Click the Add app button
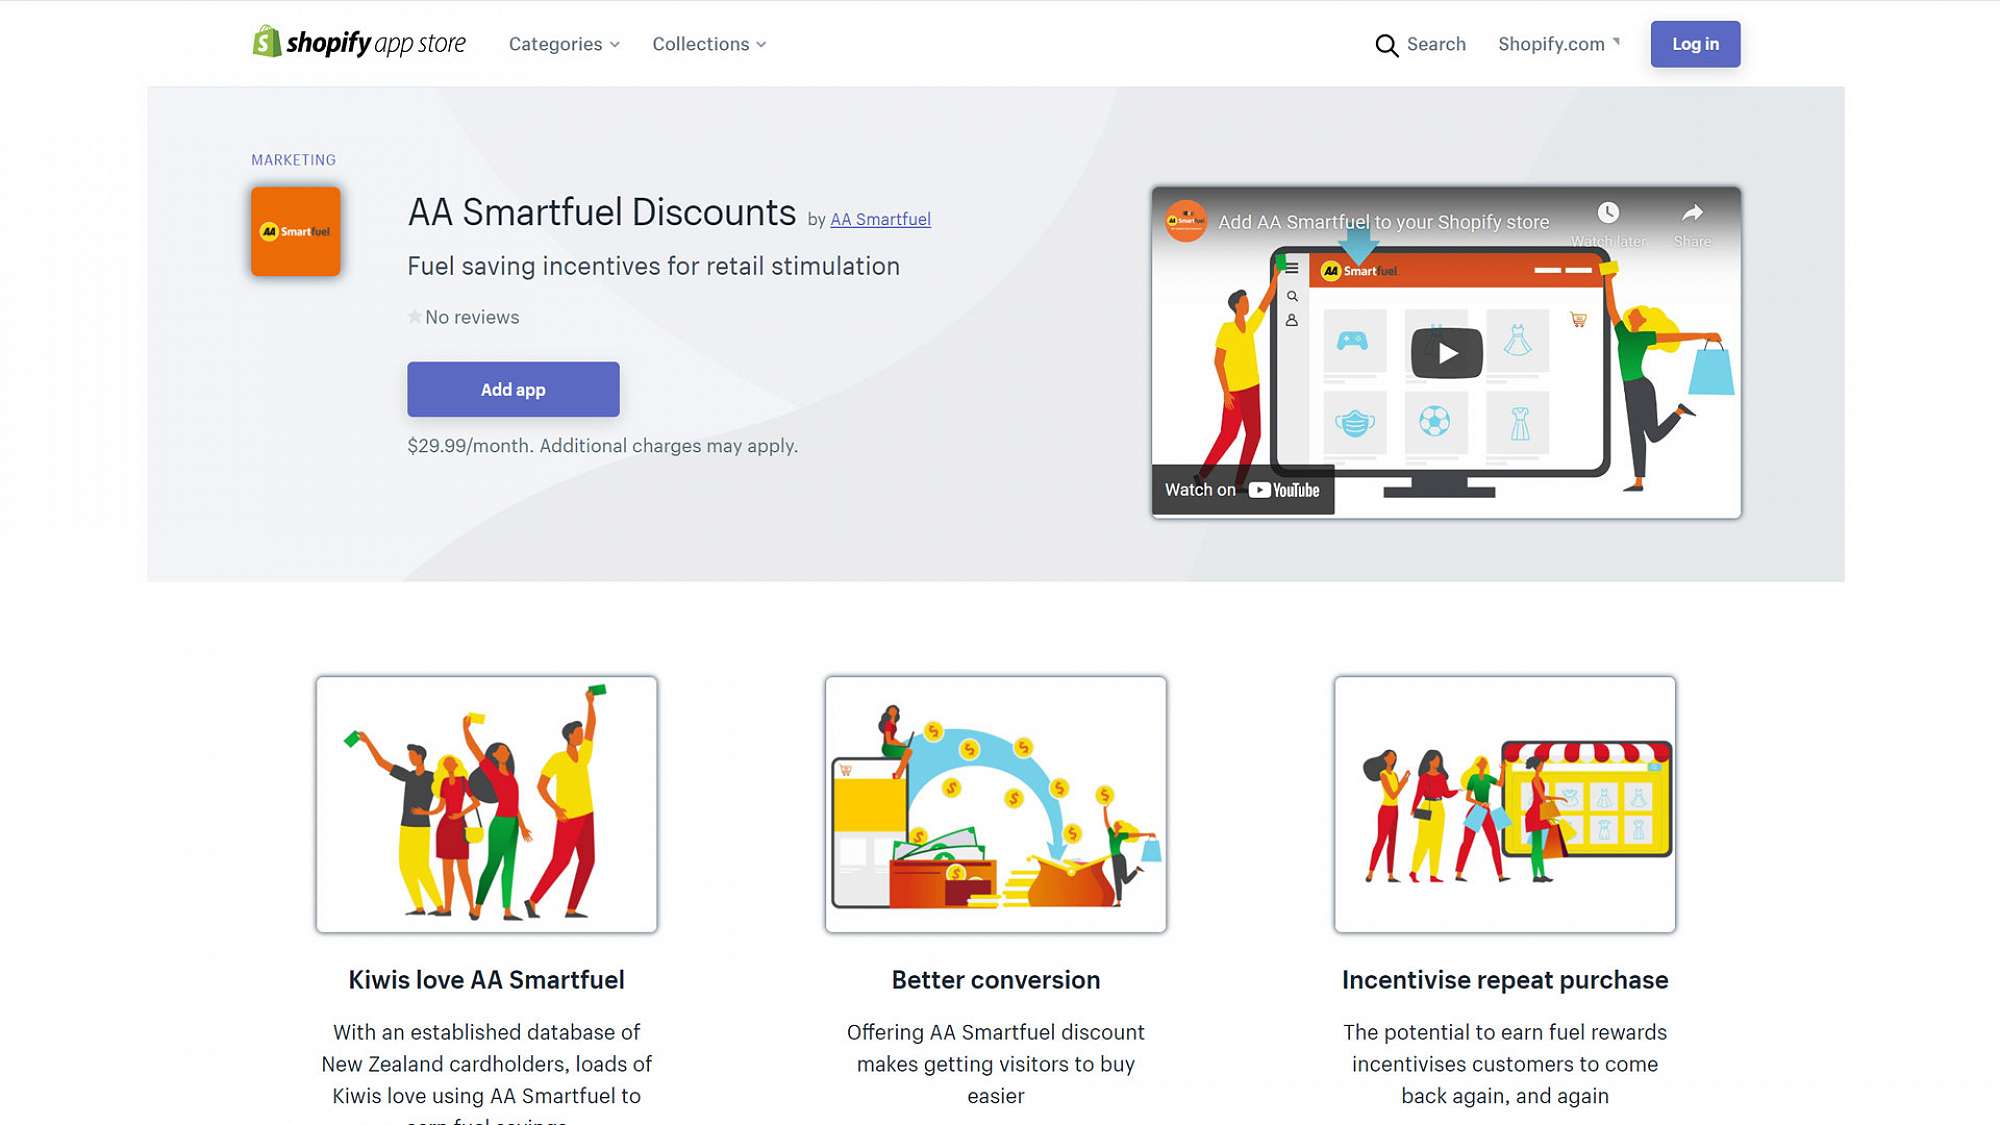Image resolution: width=2000 pixels, height=1125 pixels. [x=513, y=389]
